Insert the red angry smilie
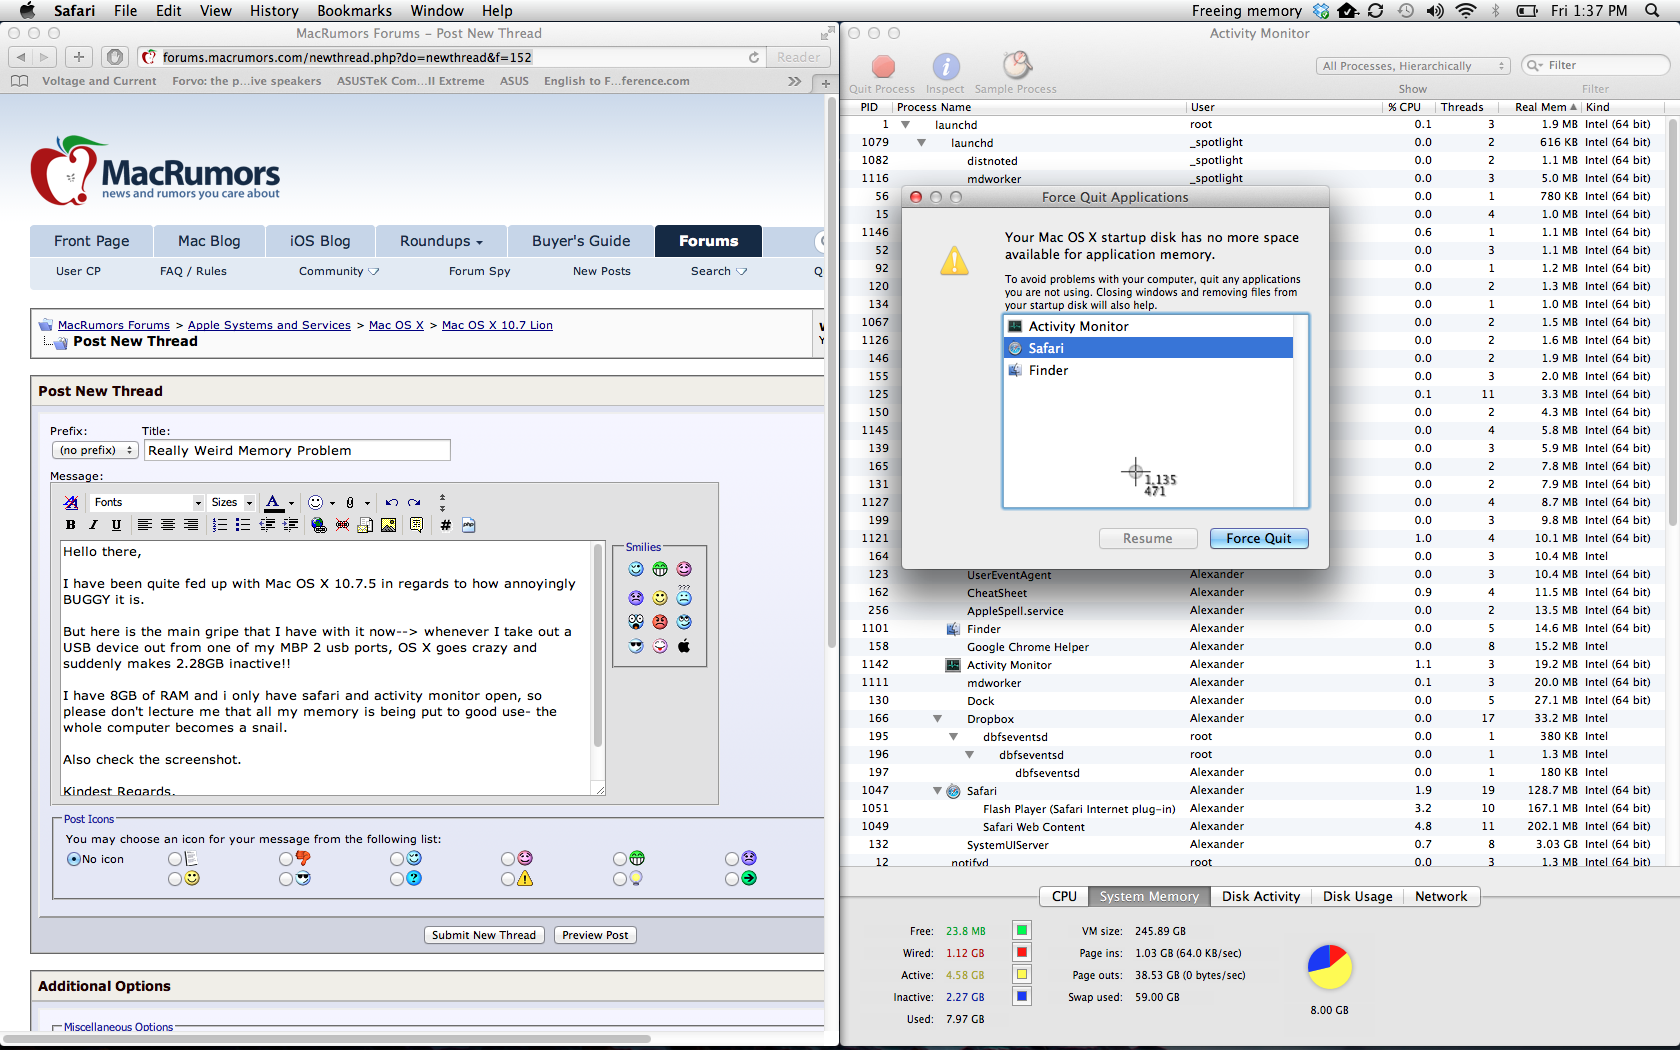 coord(660,622)
